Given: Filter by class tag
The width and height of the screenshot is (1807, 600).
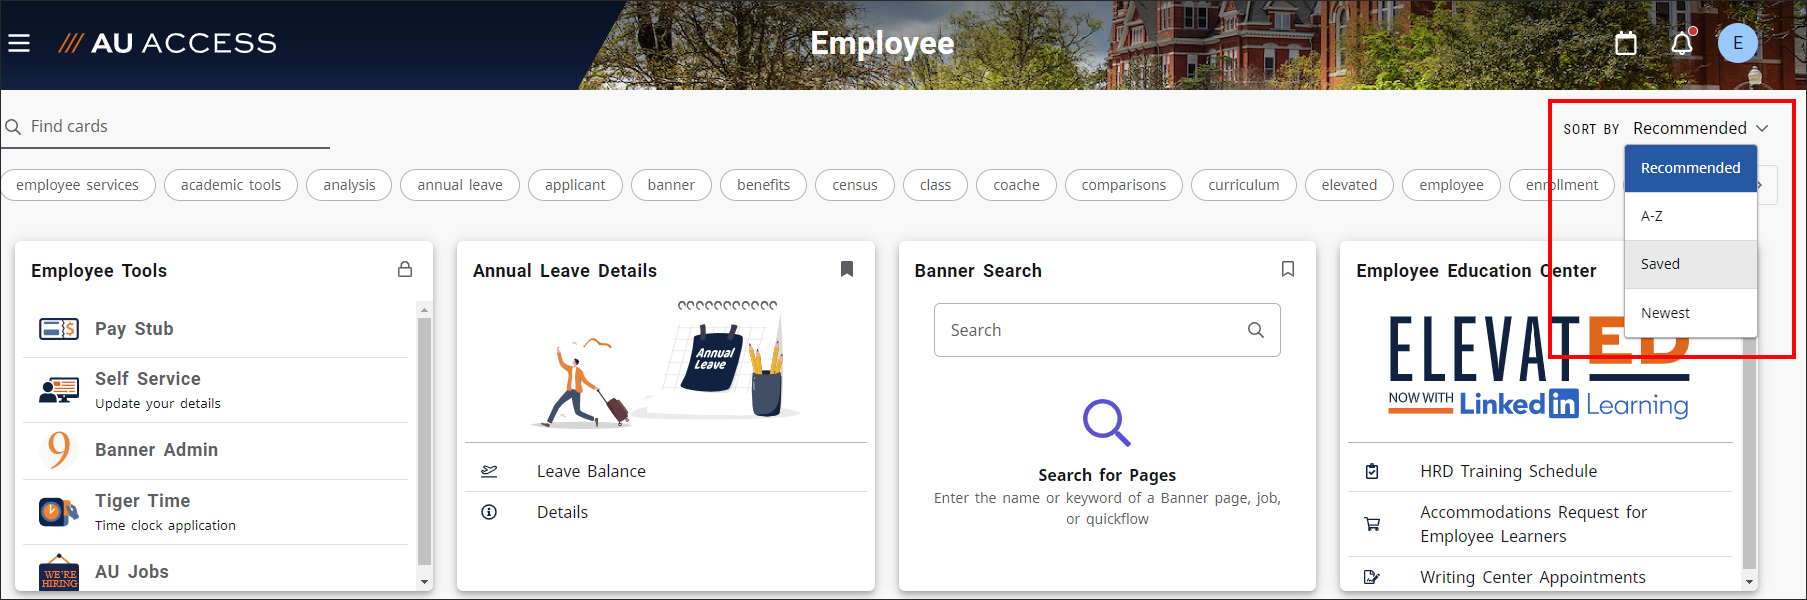Looking at the screenshot, I should 935,185.
